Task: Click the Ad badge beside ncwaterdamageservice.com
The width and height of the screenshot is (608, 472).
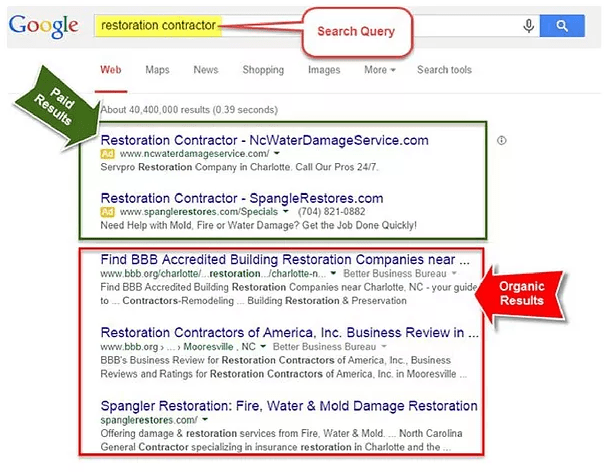Action: tap(107, 154)
